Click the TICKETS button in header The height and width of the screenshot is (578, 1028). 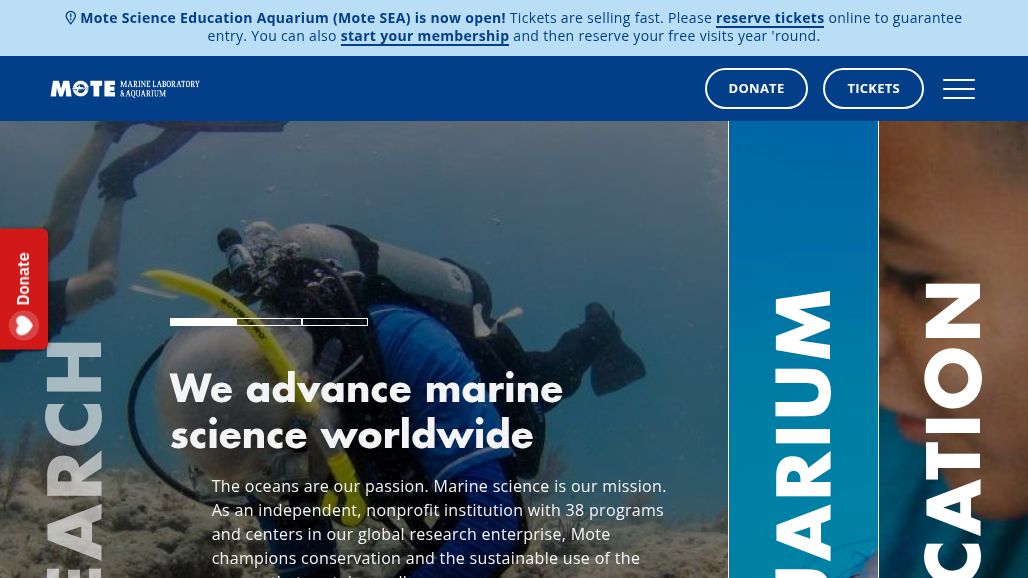873,88
